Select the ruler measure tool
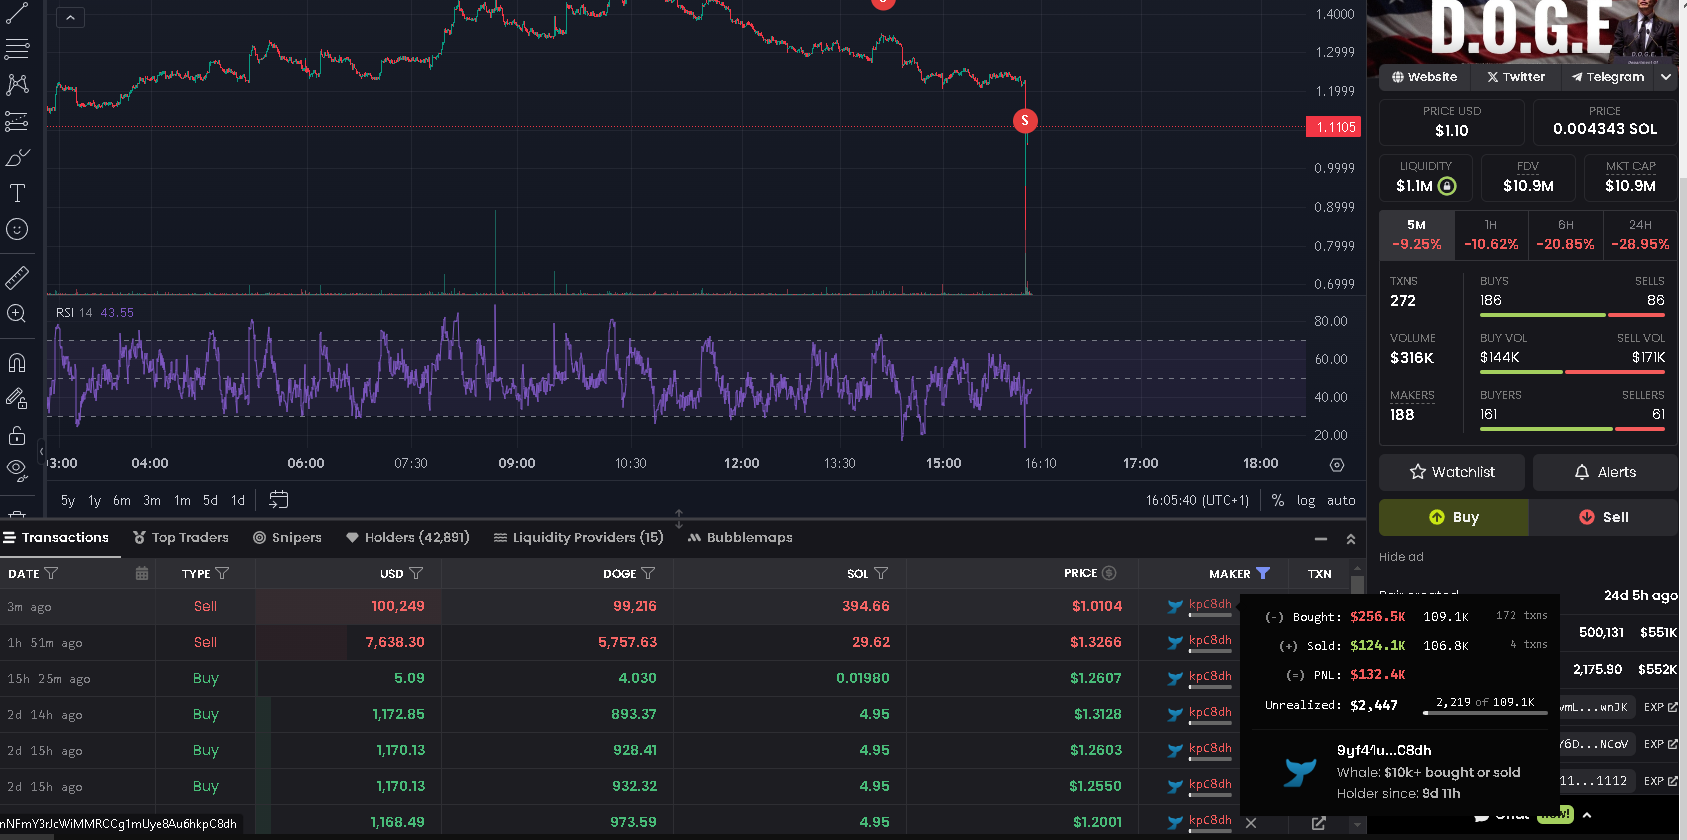 (x=17, y=277)
